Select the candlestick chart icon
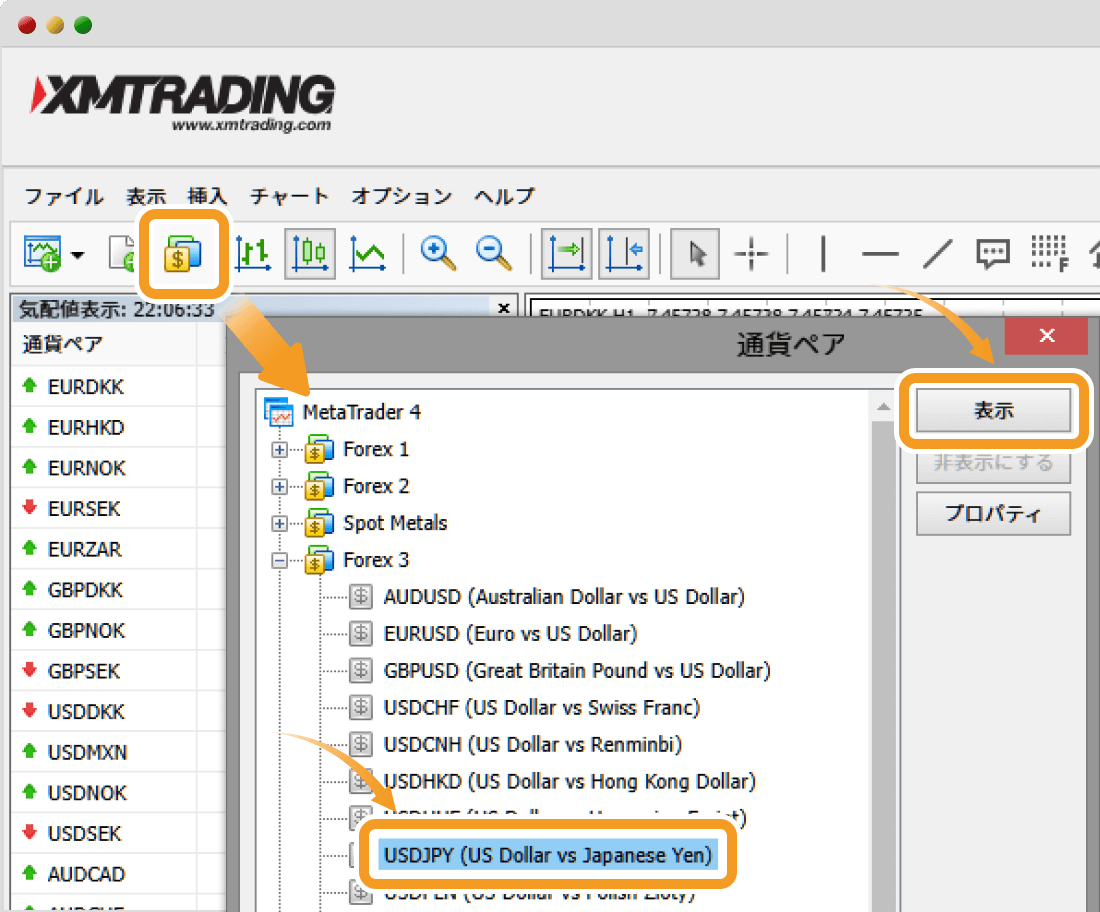The image size is (1100, 912). tap(309, 253)
